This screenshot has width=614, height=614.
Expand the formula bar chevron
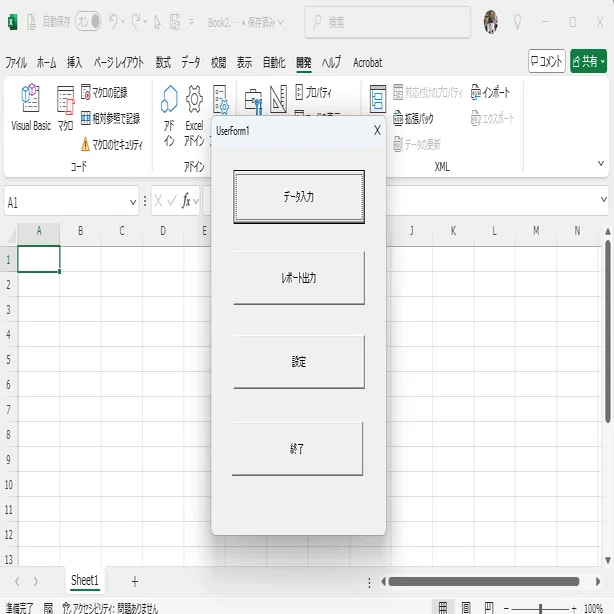(x=603, y=199)
